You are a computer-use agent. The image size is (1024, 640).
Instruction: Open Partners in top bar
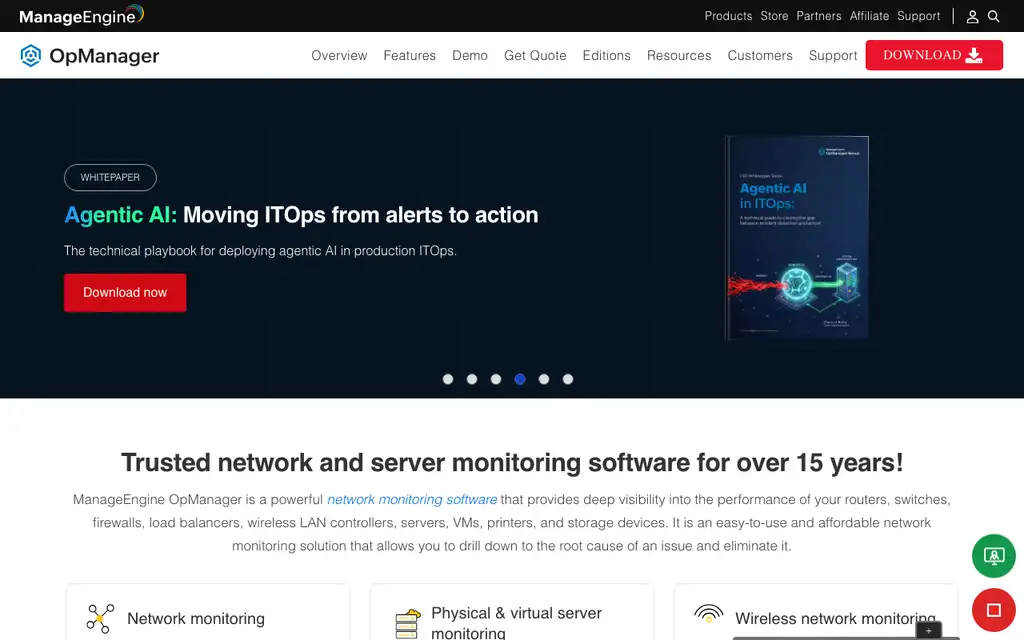point(818,16)
